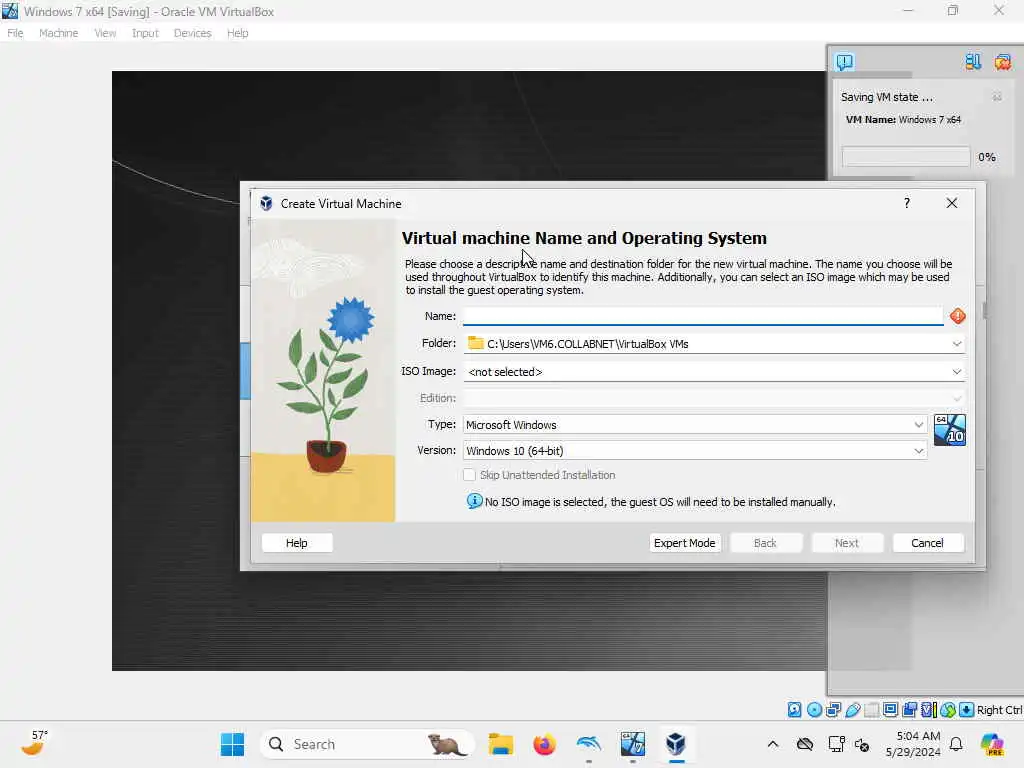The width and height of the screenshot is (1024, 768).
Task: Open the View menu
Action: [x=104, y=33]
